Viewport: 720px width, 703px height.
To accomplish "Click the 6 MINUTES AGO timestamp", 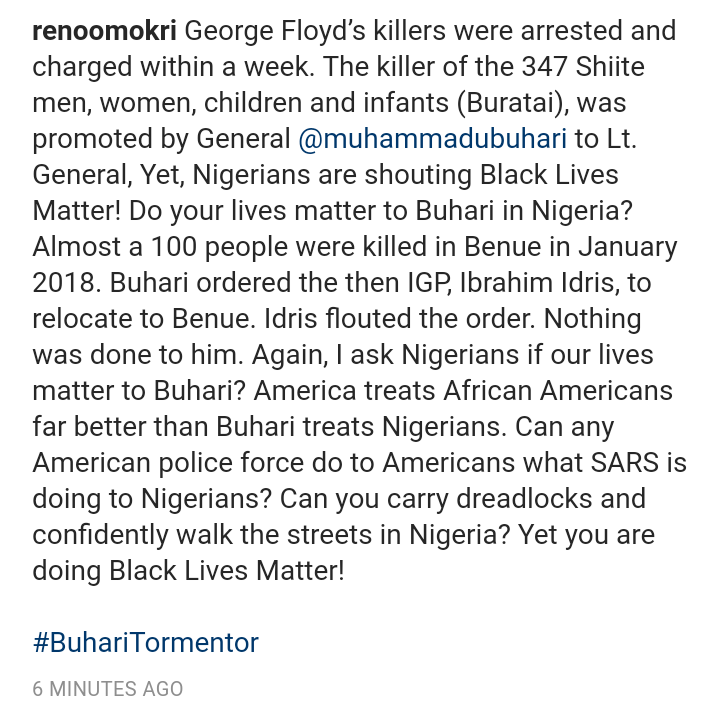I will (108, 689).
